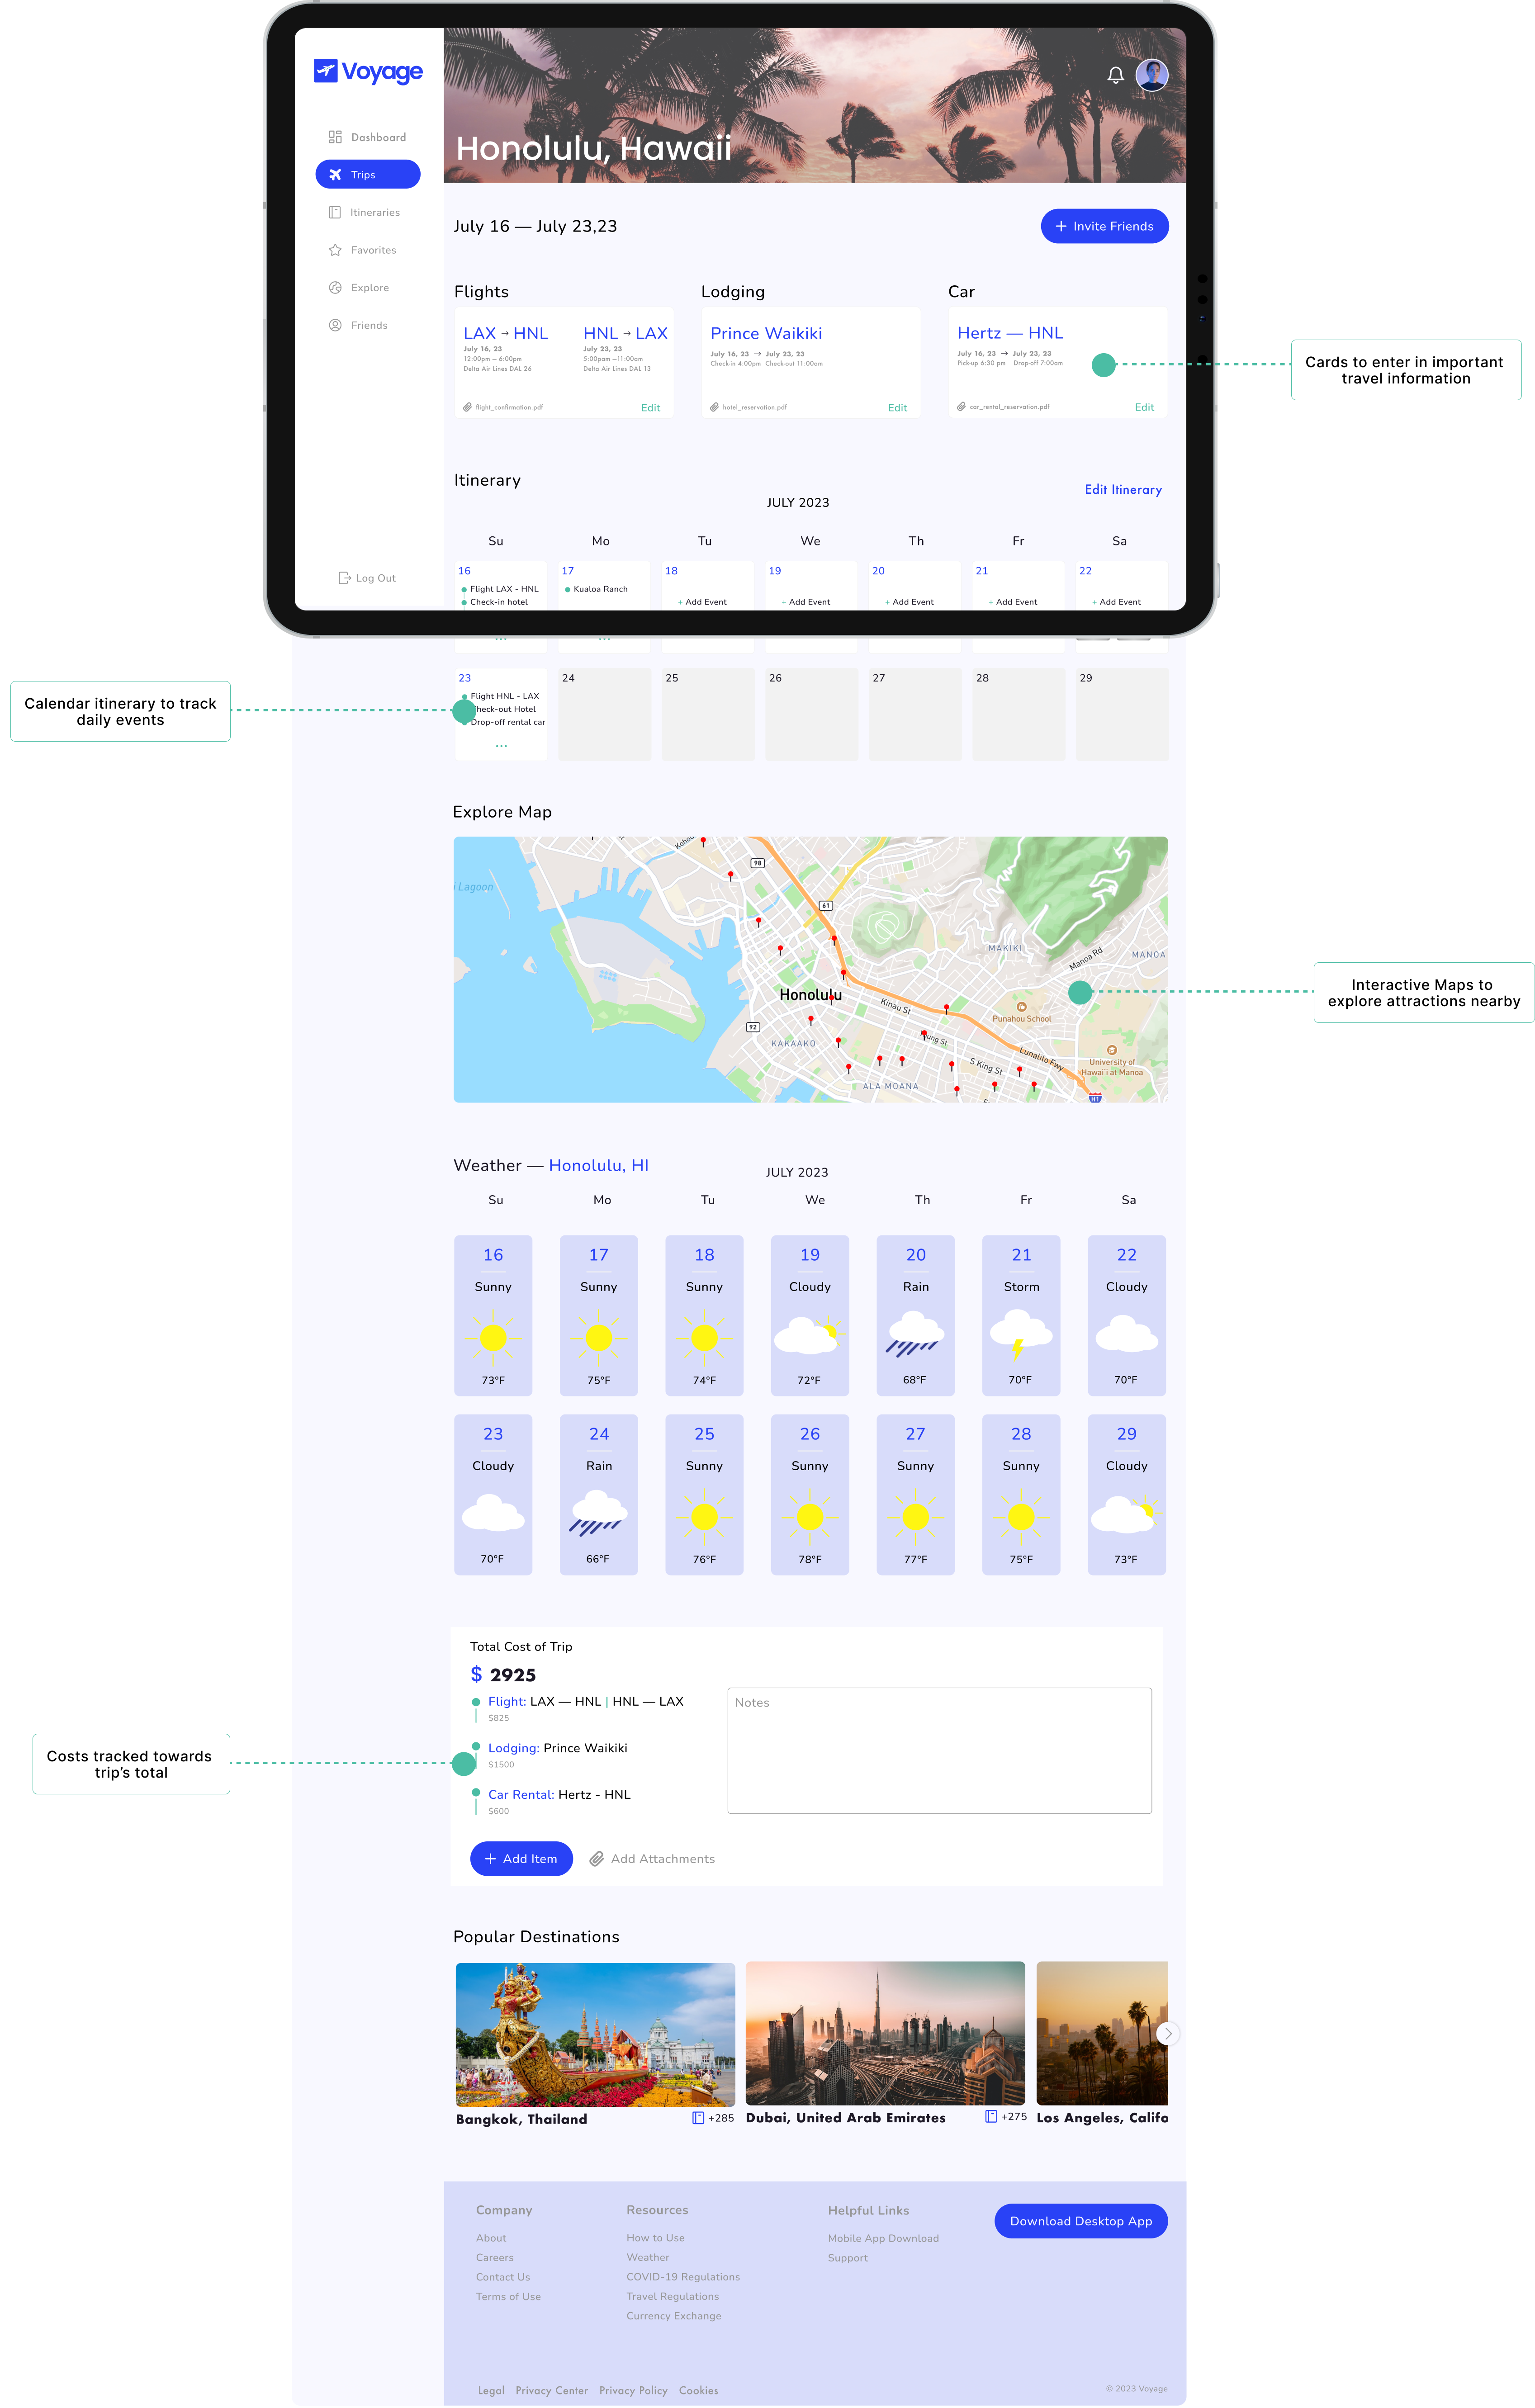Screen dimensions: 1535x2408
Task: Click the Honolulu, HI weather location link
Action: click(598, 1165)
